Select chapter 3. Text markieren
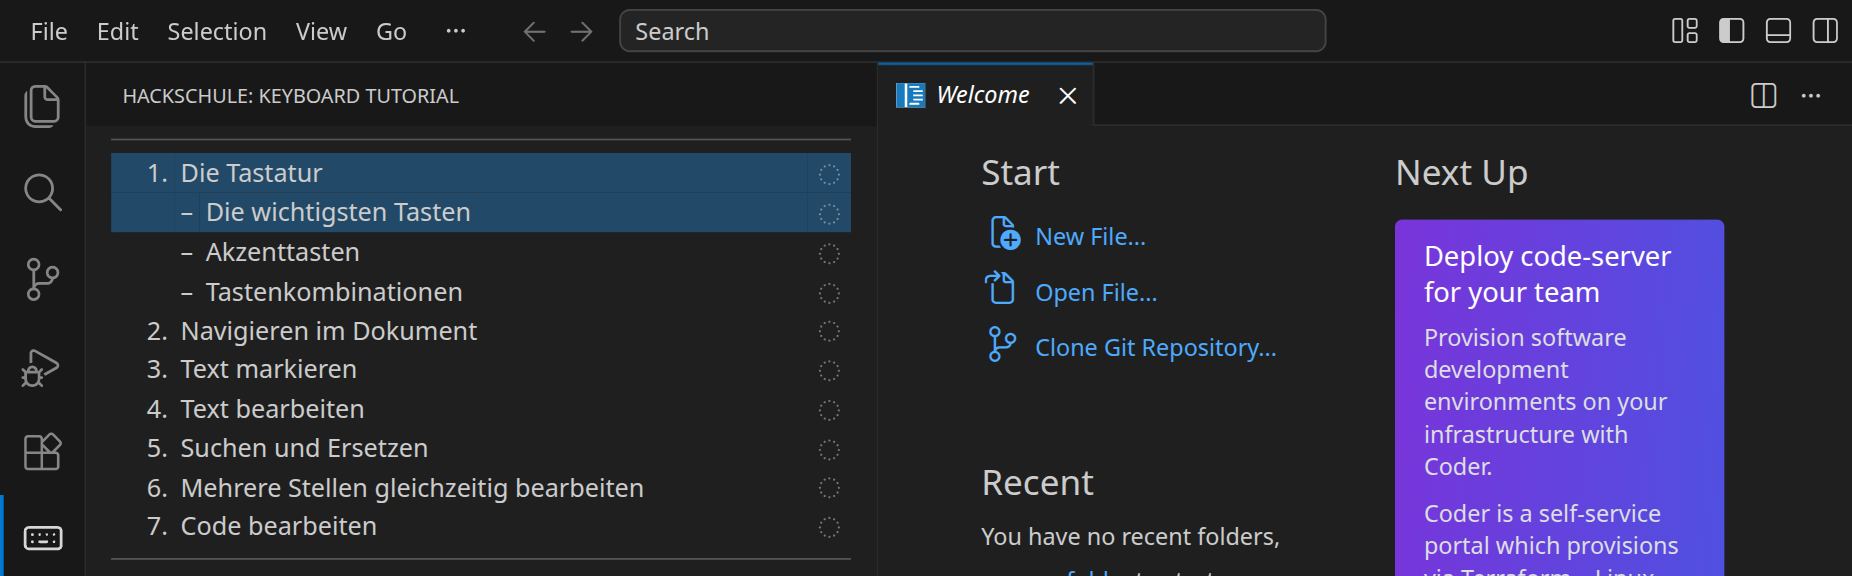The width and height of the screenshot is (1852, 576). (x=481, y=370)
